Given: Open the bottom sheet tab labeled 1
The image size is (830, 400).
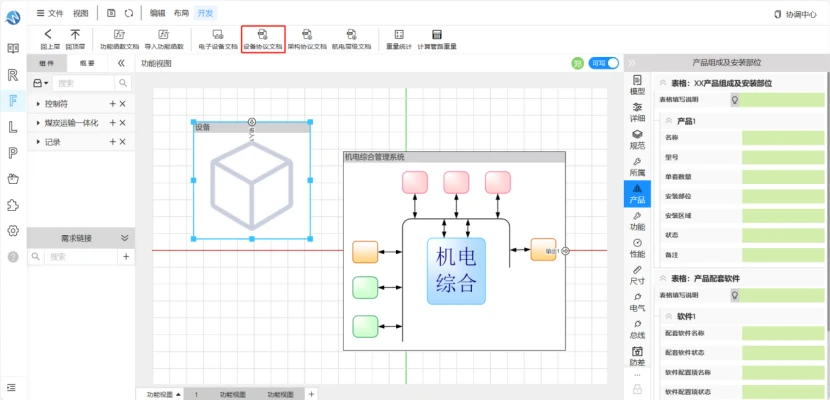Looking at the screenshot, I should click(x=196, y=394).
